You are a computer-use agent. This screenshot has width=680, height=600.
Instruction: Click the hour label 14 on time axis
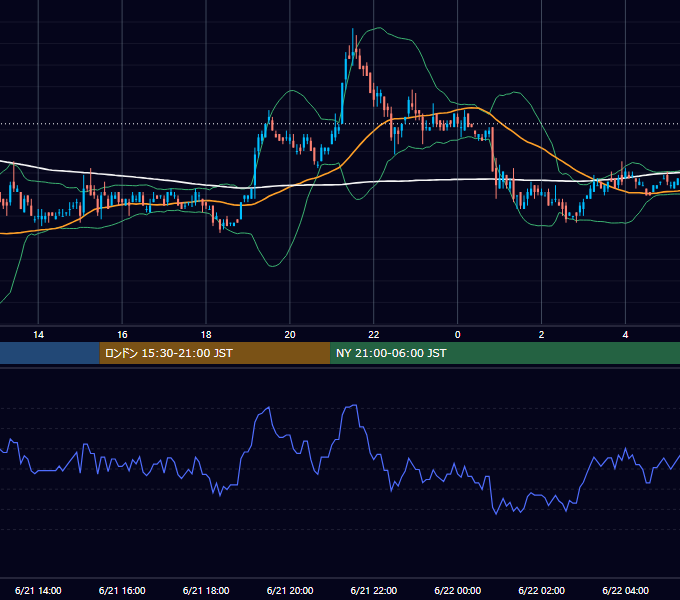pyautogui.click(x=38, y=335)
